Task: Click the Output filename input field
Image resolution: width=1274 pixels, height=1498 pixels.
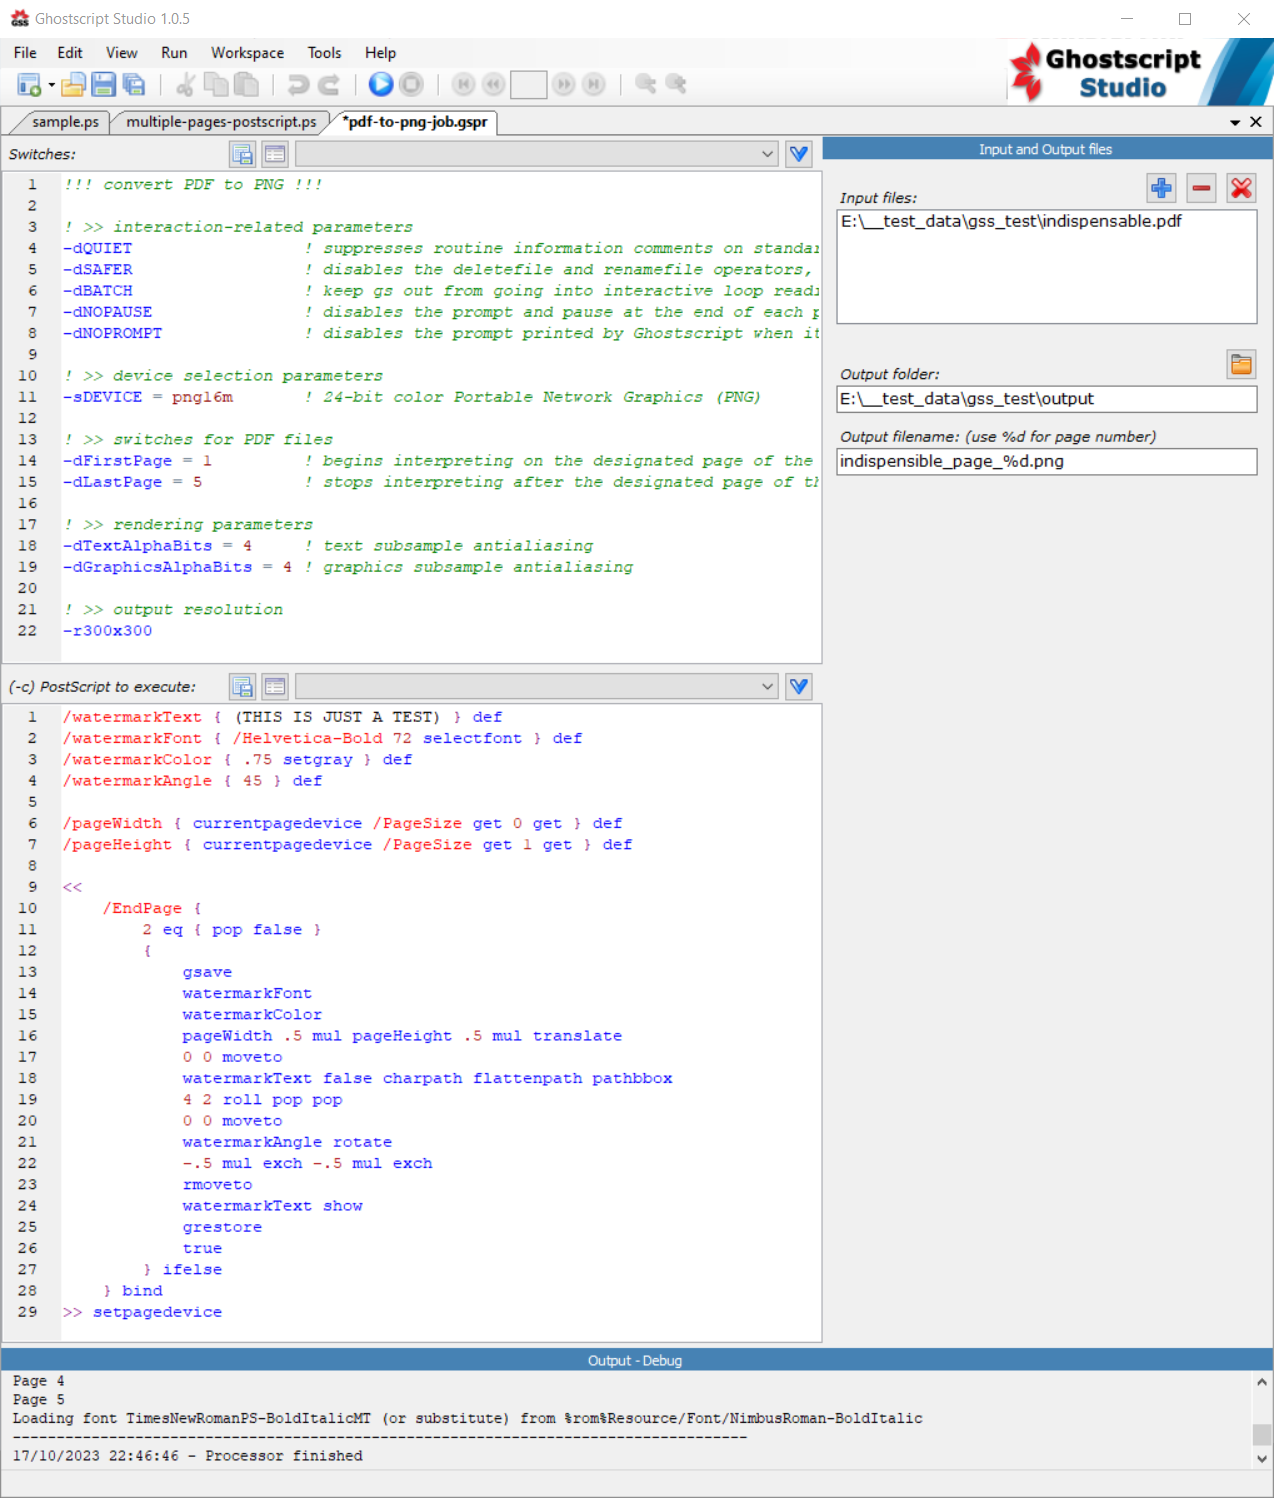Action: (1045, 461)
